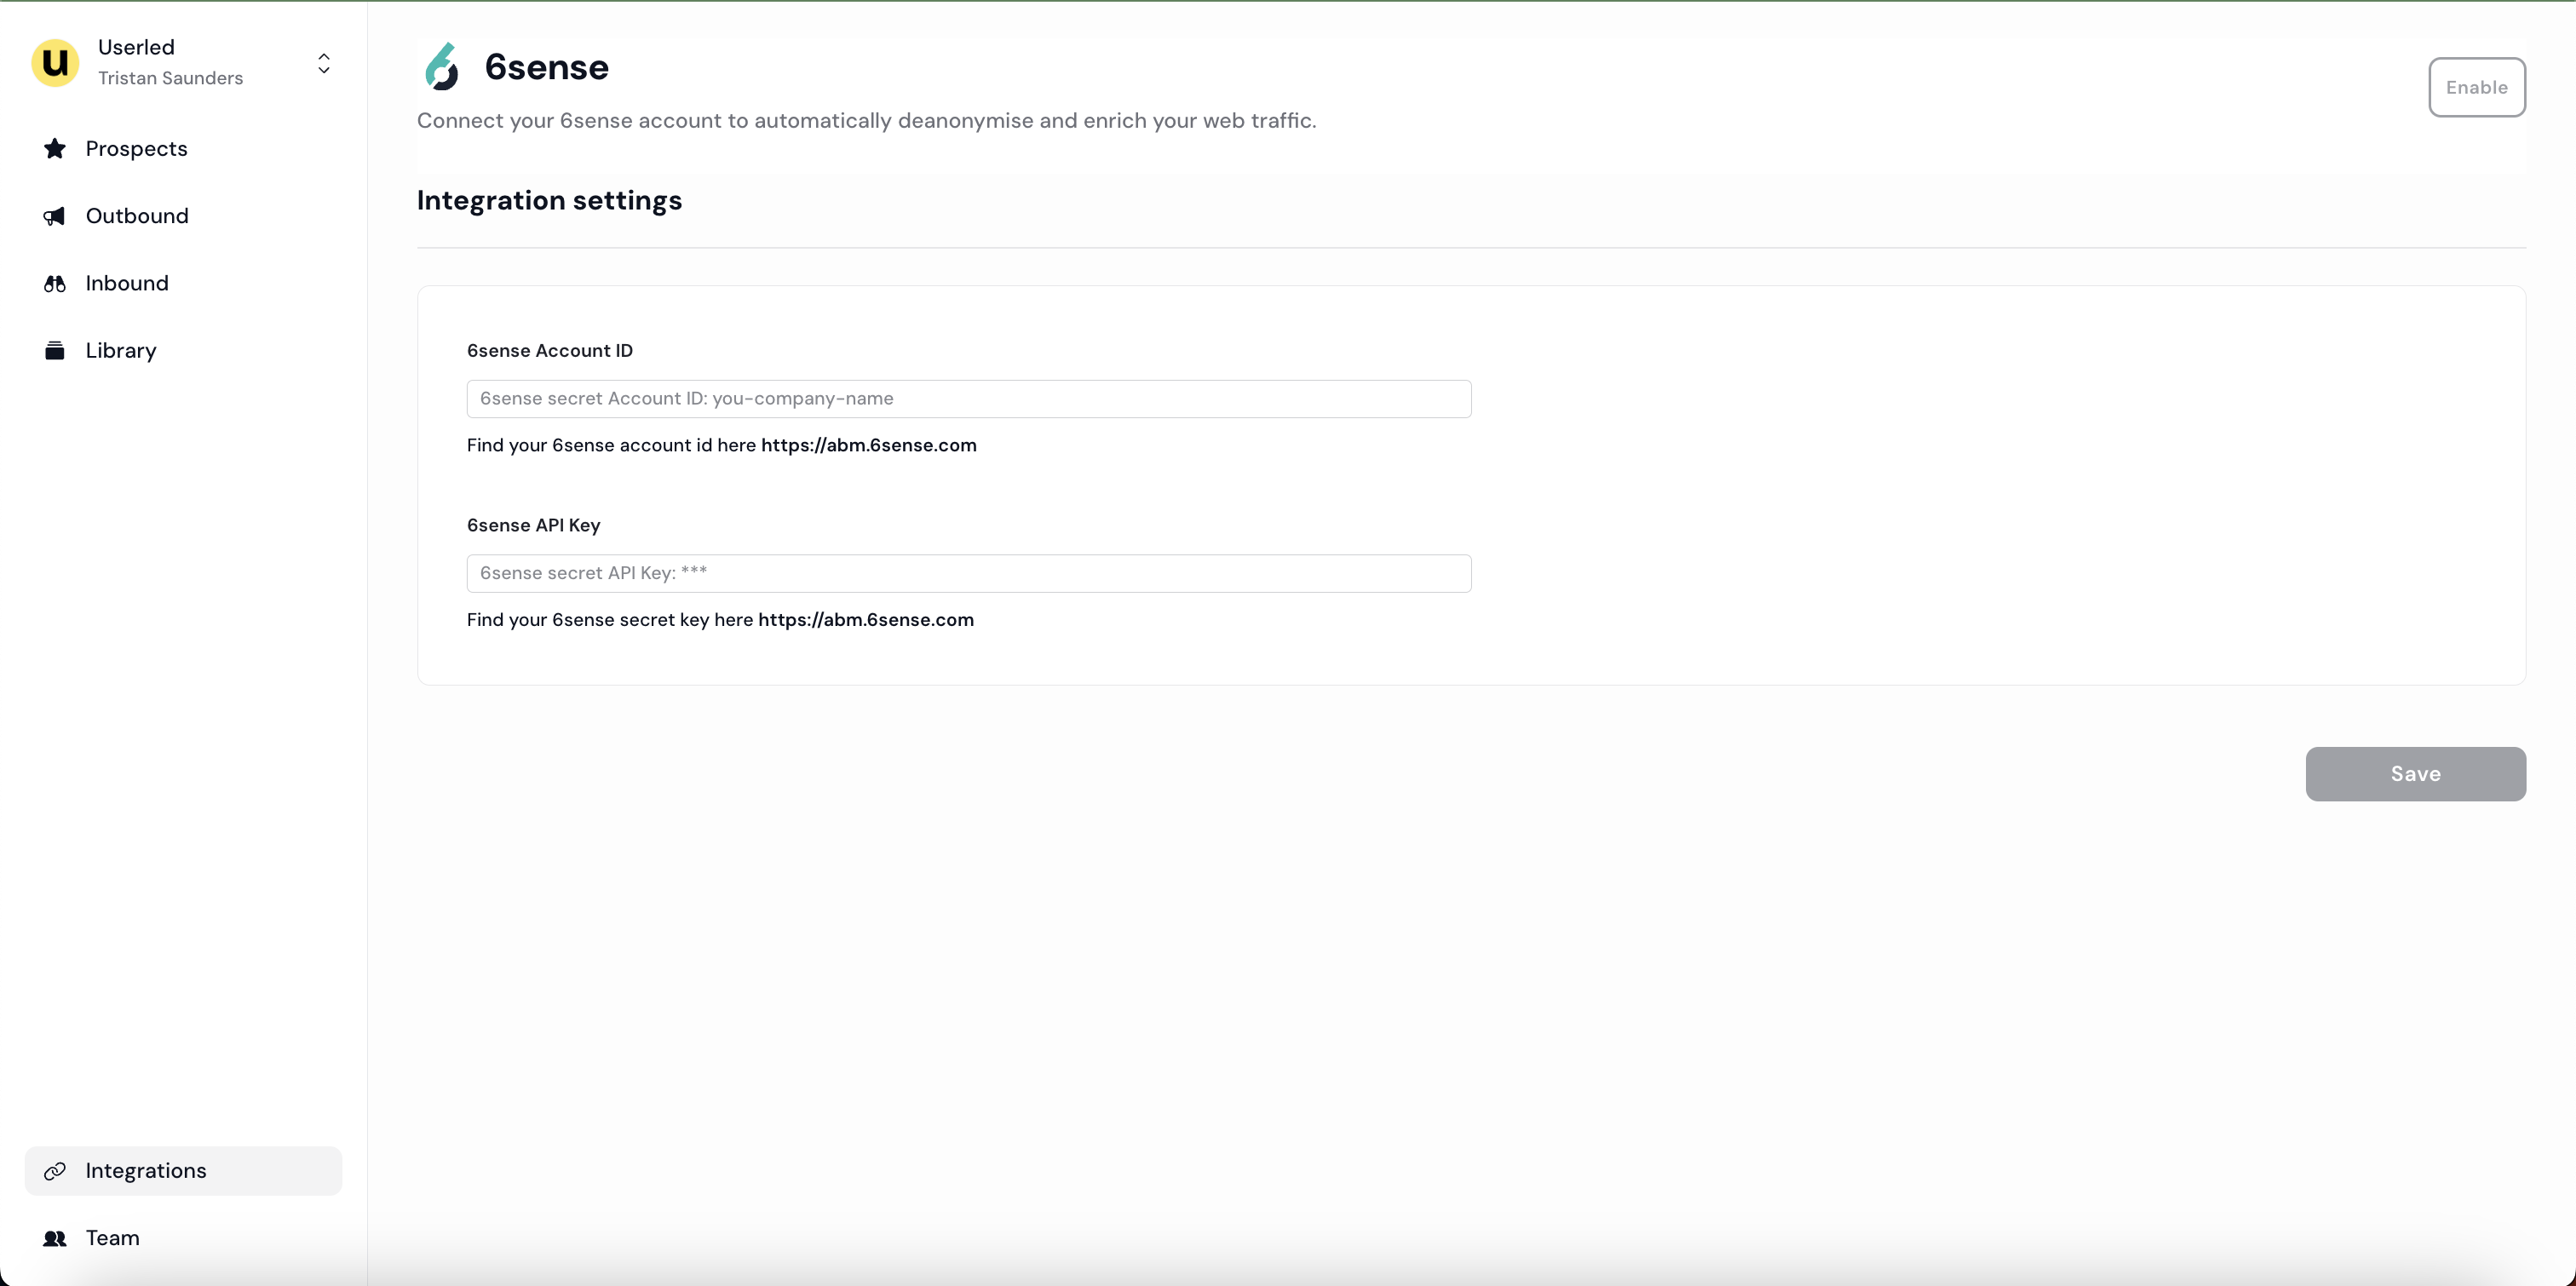Click the 6sense logo icon
Image resolution: width=2576 pixels, height=1286 pixels.
click(441, 67)
